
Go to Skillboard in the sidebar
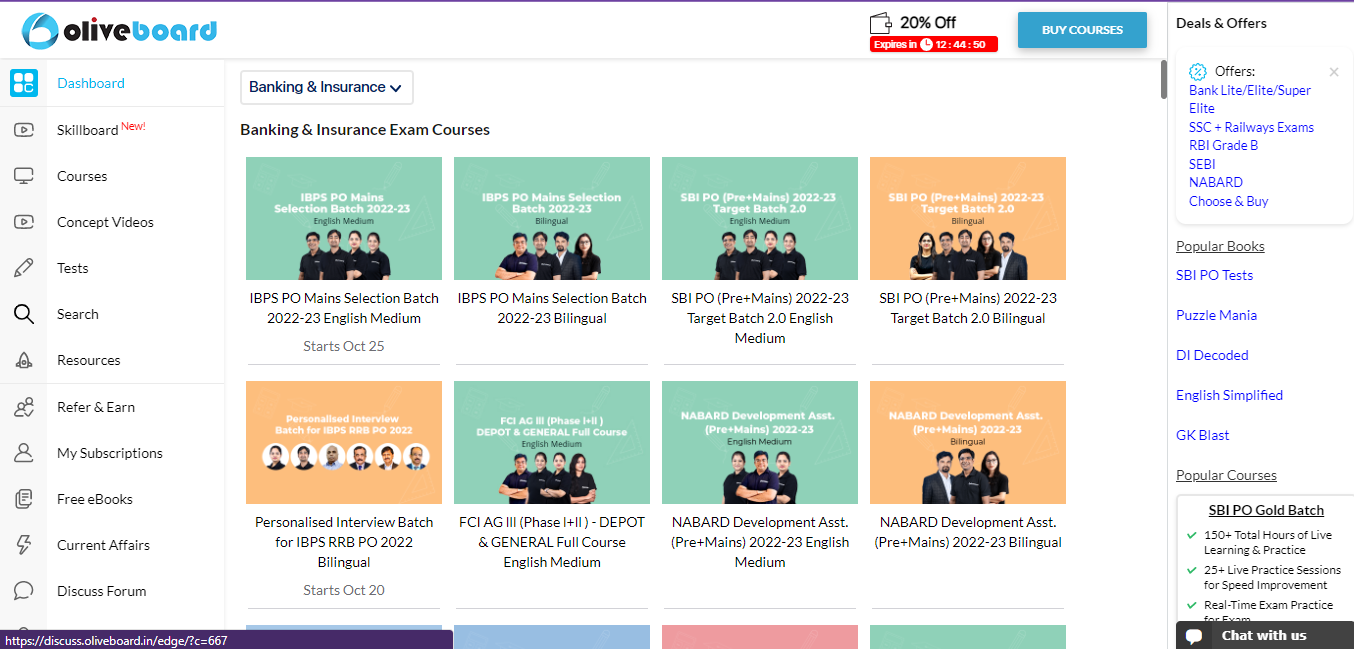(x=101, y=130)
